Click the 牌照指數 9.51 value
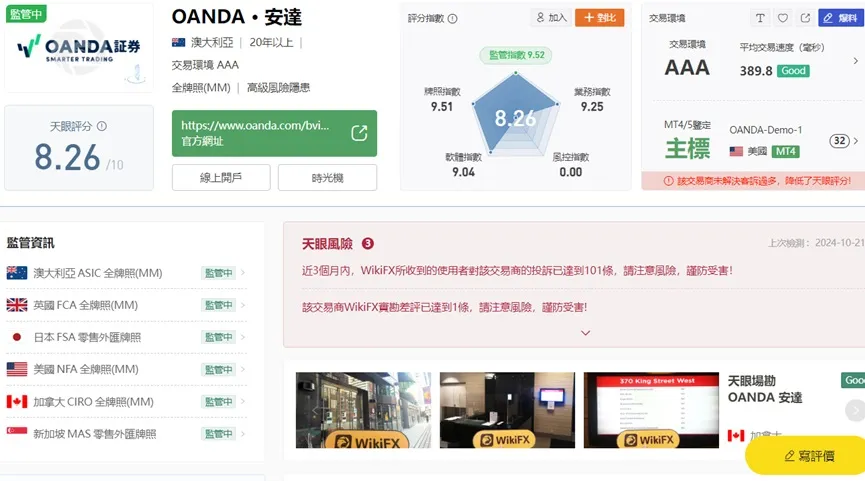Image resolution: width=865 pixels, height=481 pixels. [x=442, y=107]
